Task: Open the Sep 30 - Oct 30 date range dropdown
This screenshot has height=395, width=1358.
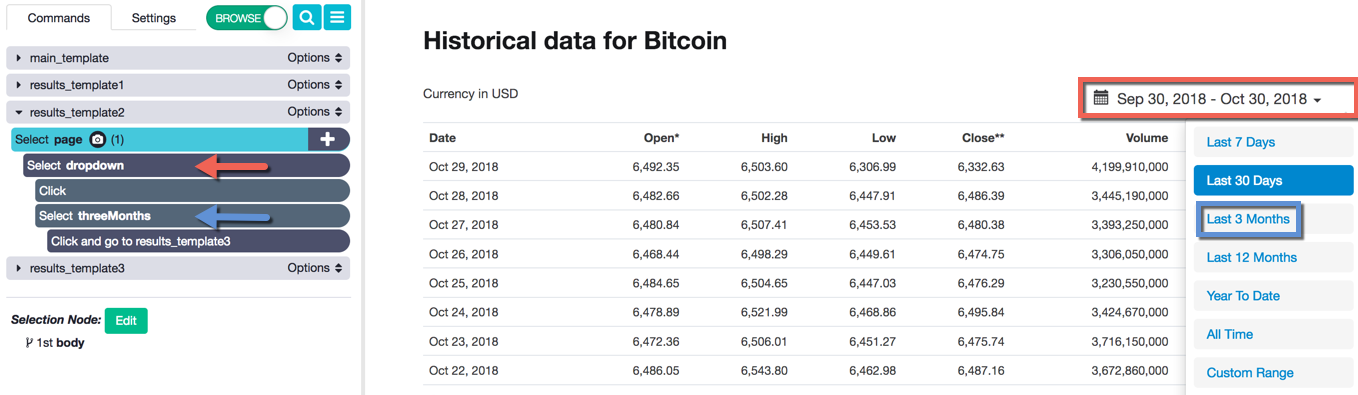Action: coord(1218,99)
